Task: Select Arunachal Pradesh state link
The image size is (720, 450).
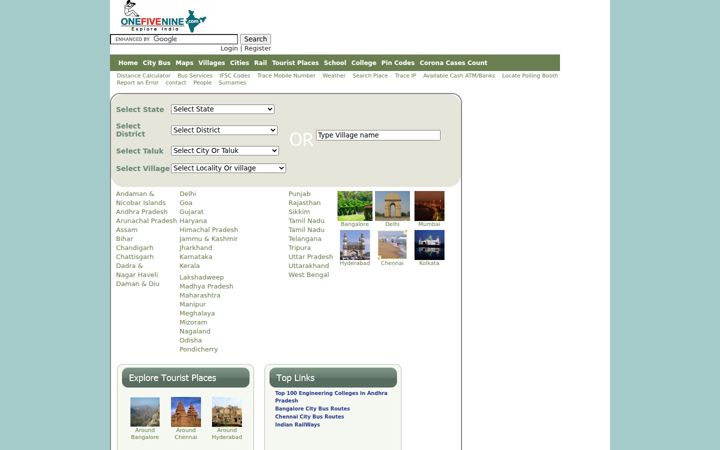Action: point(146,221)
